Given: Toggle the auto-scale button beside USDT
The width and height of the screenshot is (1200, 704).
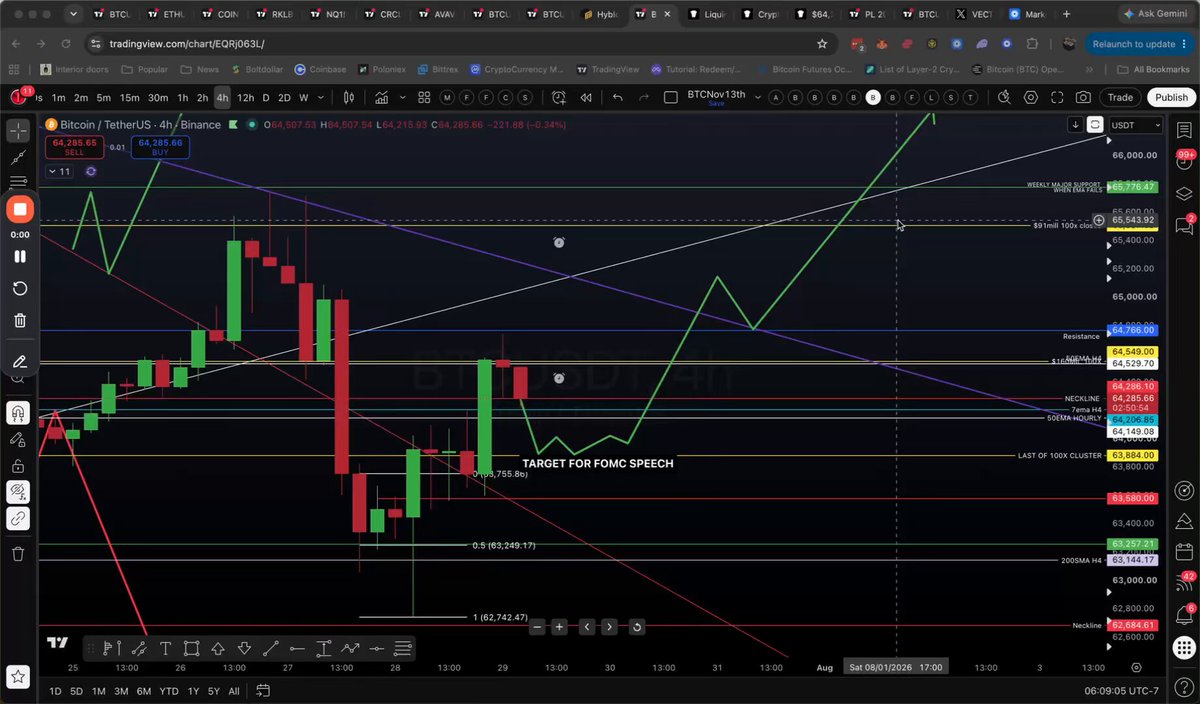Looking at the screenshot, I should click(1095, 125).
